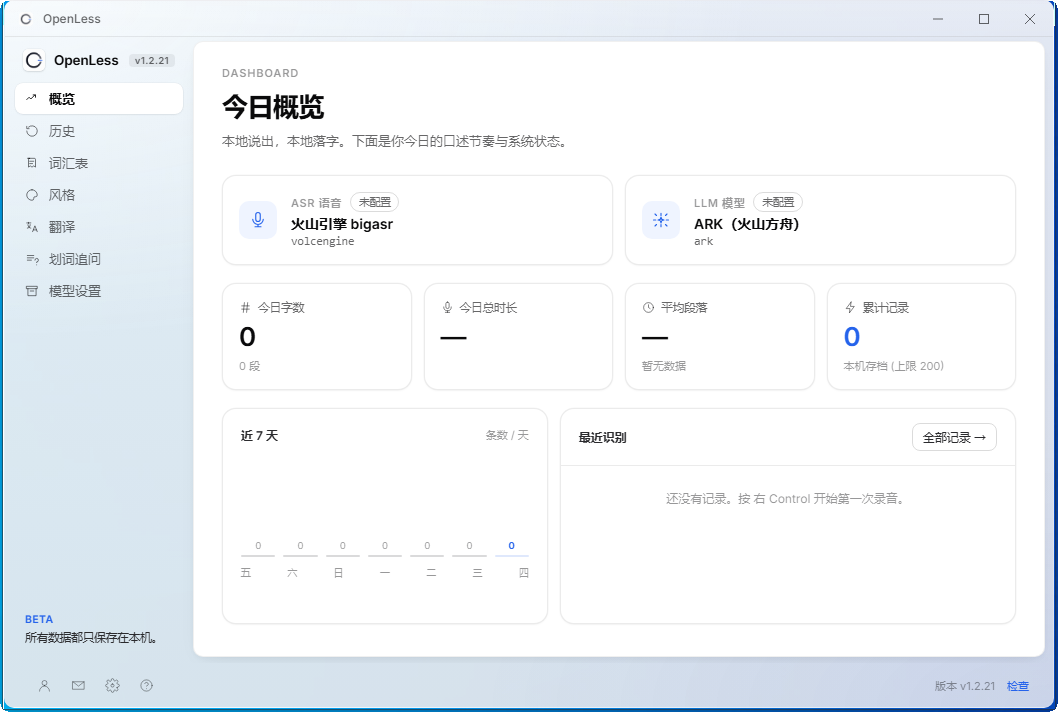Close the OpenLess window
This screenshot has width=1058, height=712.
point(1030,19)
